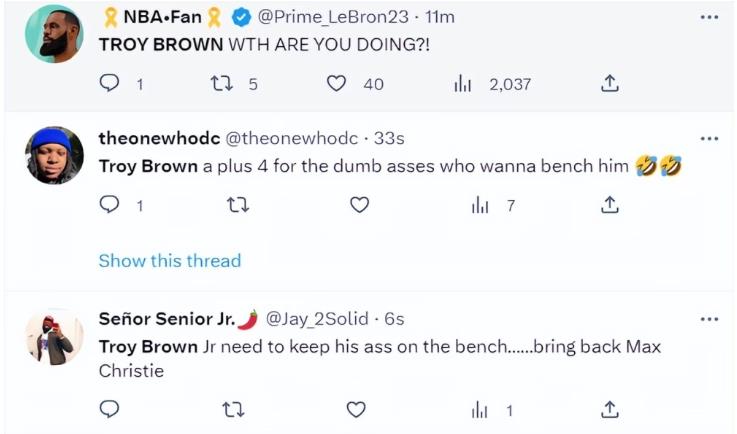View NBA•Fan's avatar image
The width and height of the screenshot is (737, 434).
click(54, 33)
